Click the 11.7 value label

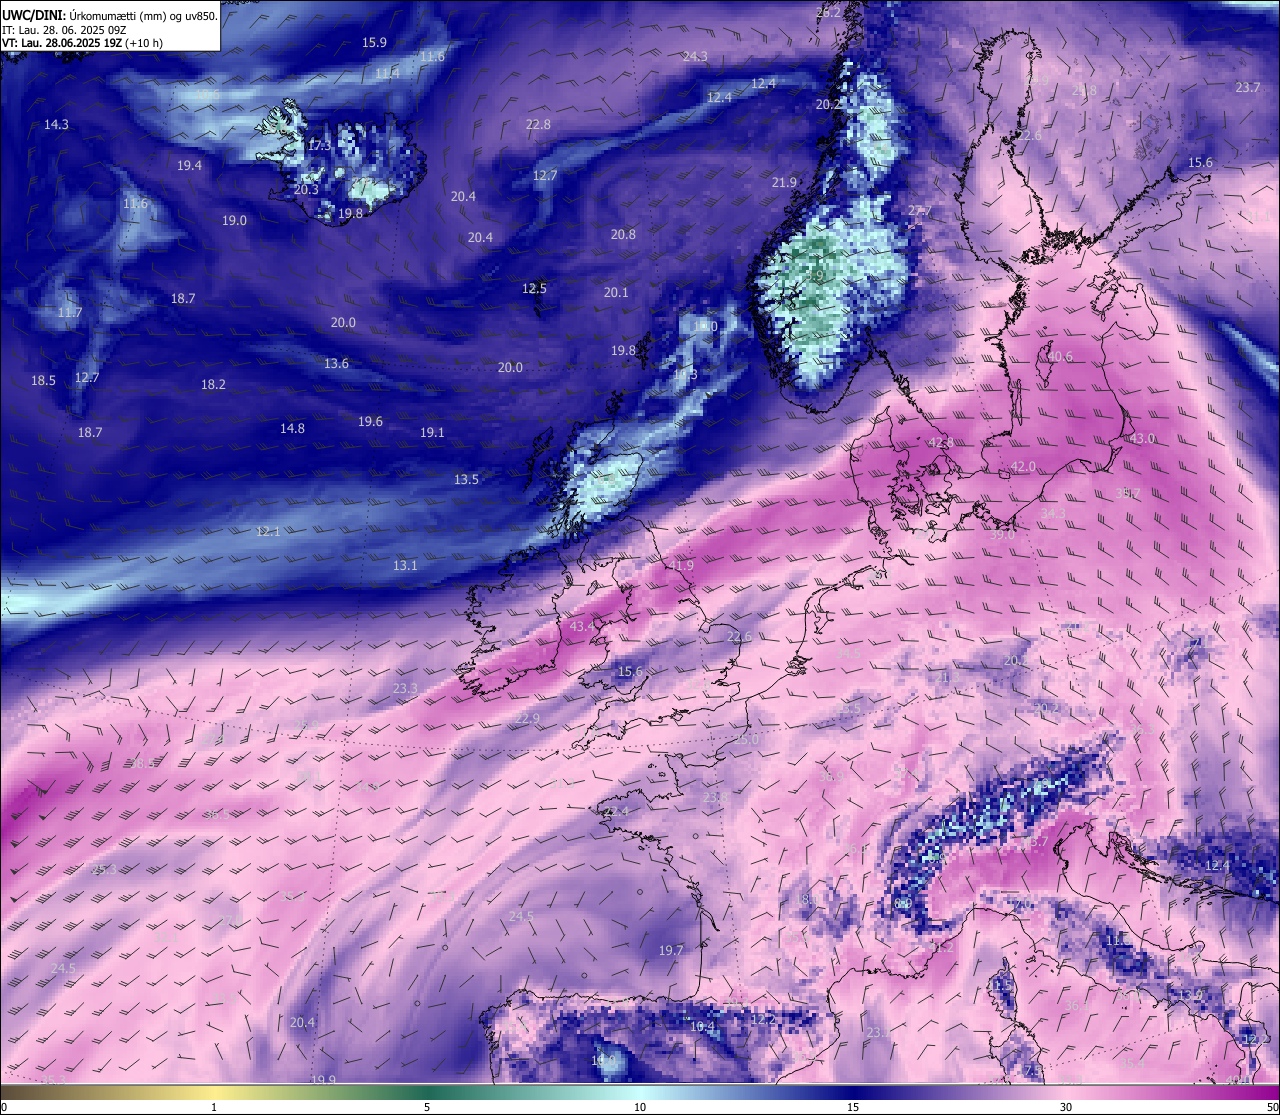[69, 313]
